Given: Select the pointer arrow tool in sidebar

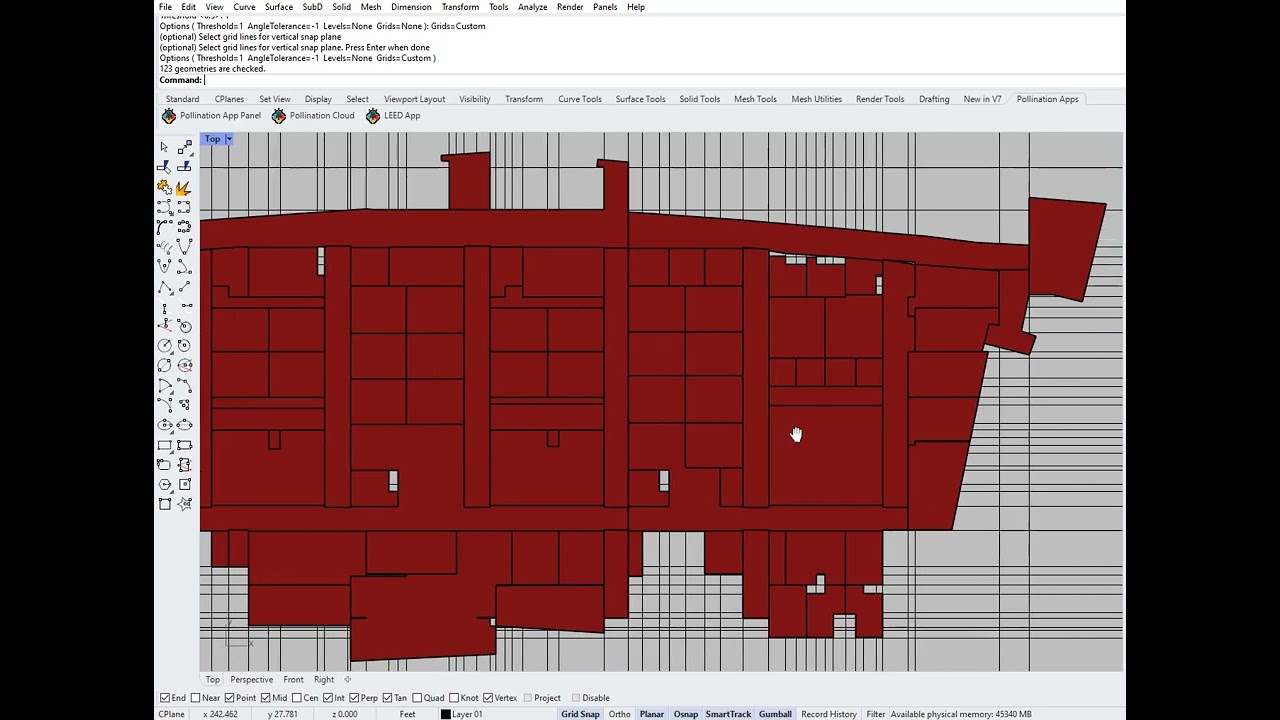Looking at the screenshot, I should [x=164, y=148].
